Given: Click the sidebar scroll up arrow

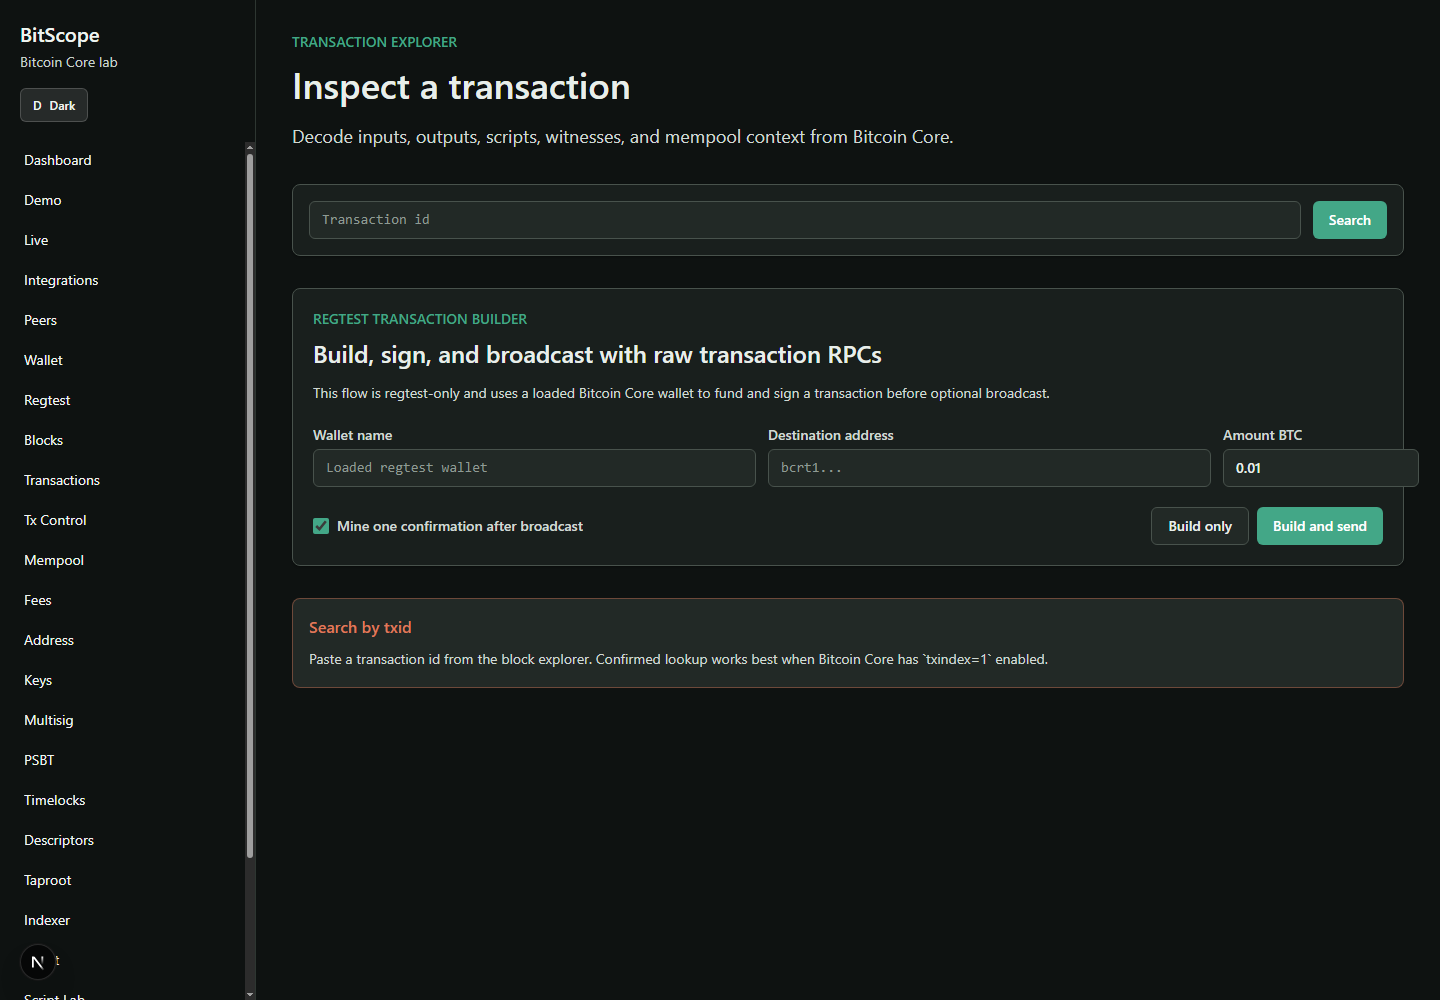Looking at the screenshot, I should 250,147.
